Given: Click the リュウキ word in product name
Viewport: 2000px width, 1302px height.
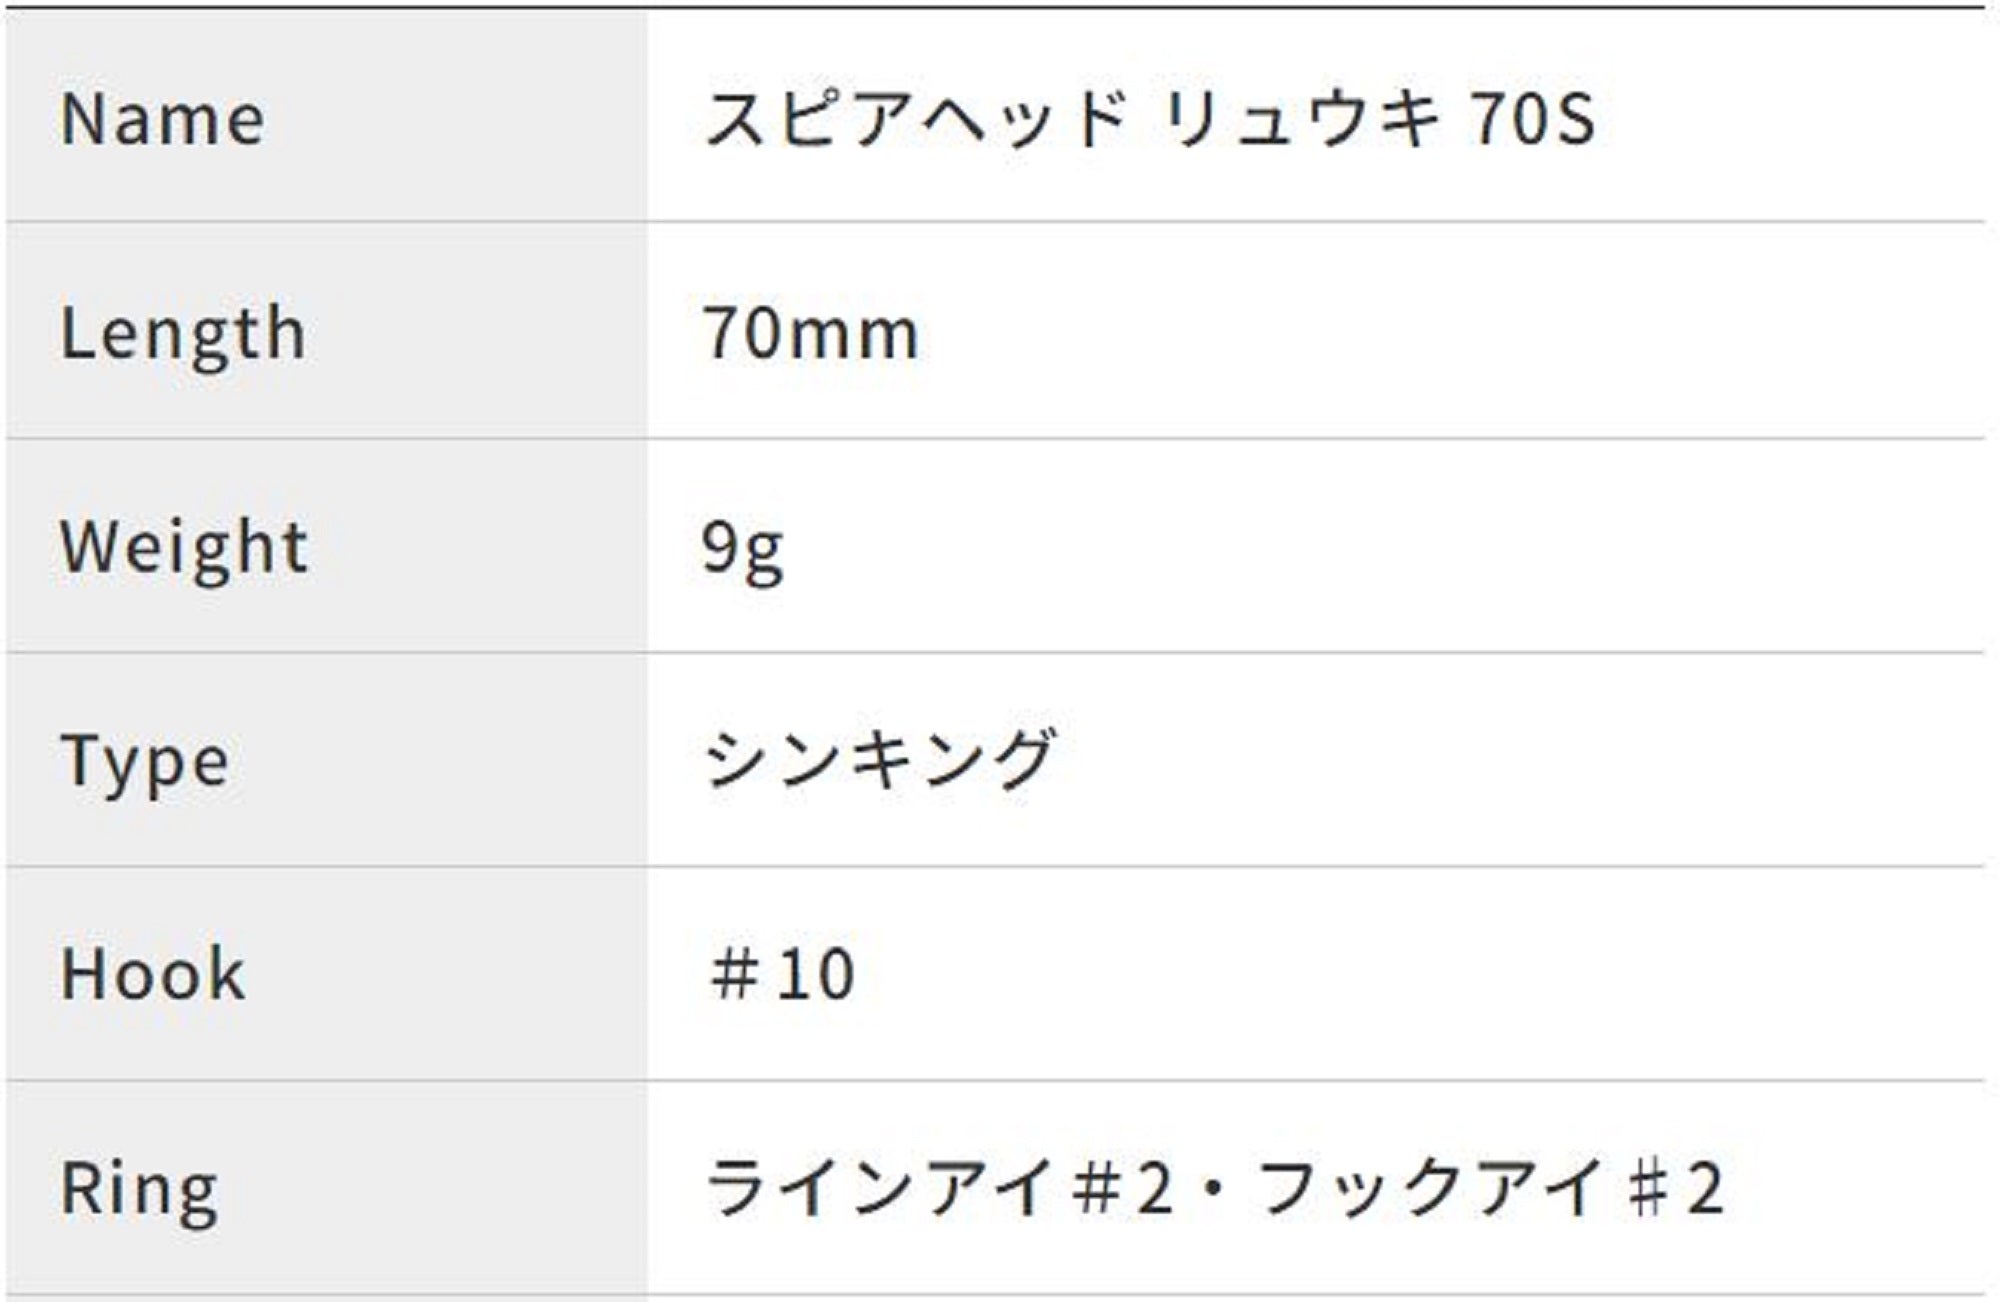Looking at the screenshot, I should tap(1302, 120).
